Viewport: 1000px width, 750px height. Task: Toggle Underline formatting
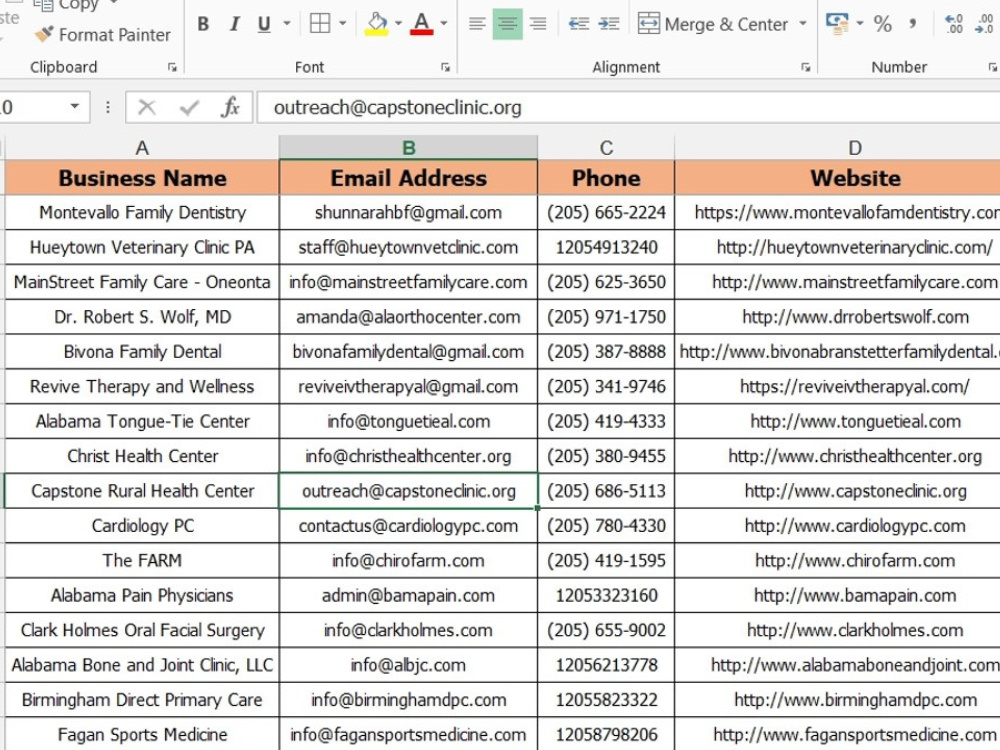[264, 24]
